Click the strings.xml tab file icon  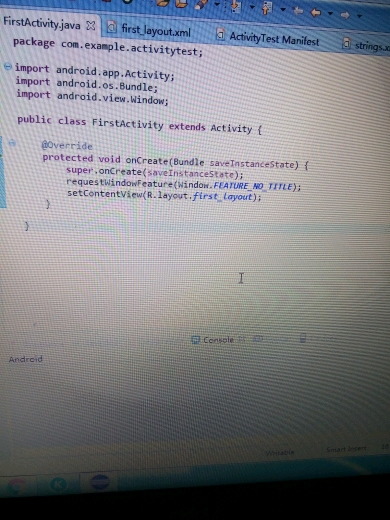pos(347,43)
